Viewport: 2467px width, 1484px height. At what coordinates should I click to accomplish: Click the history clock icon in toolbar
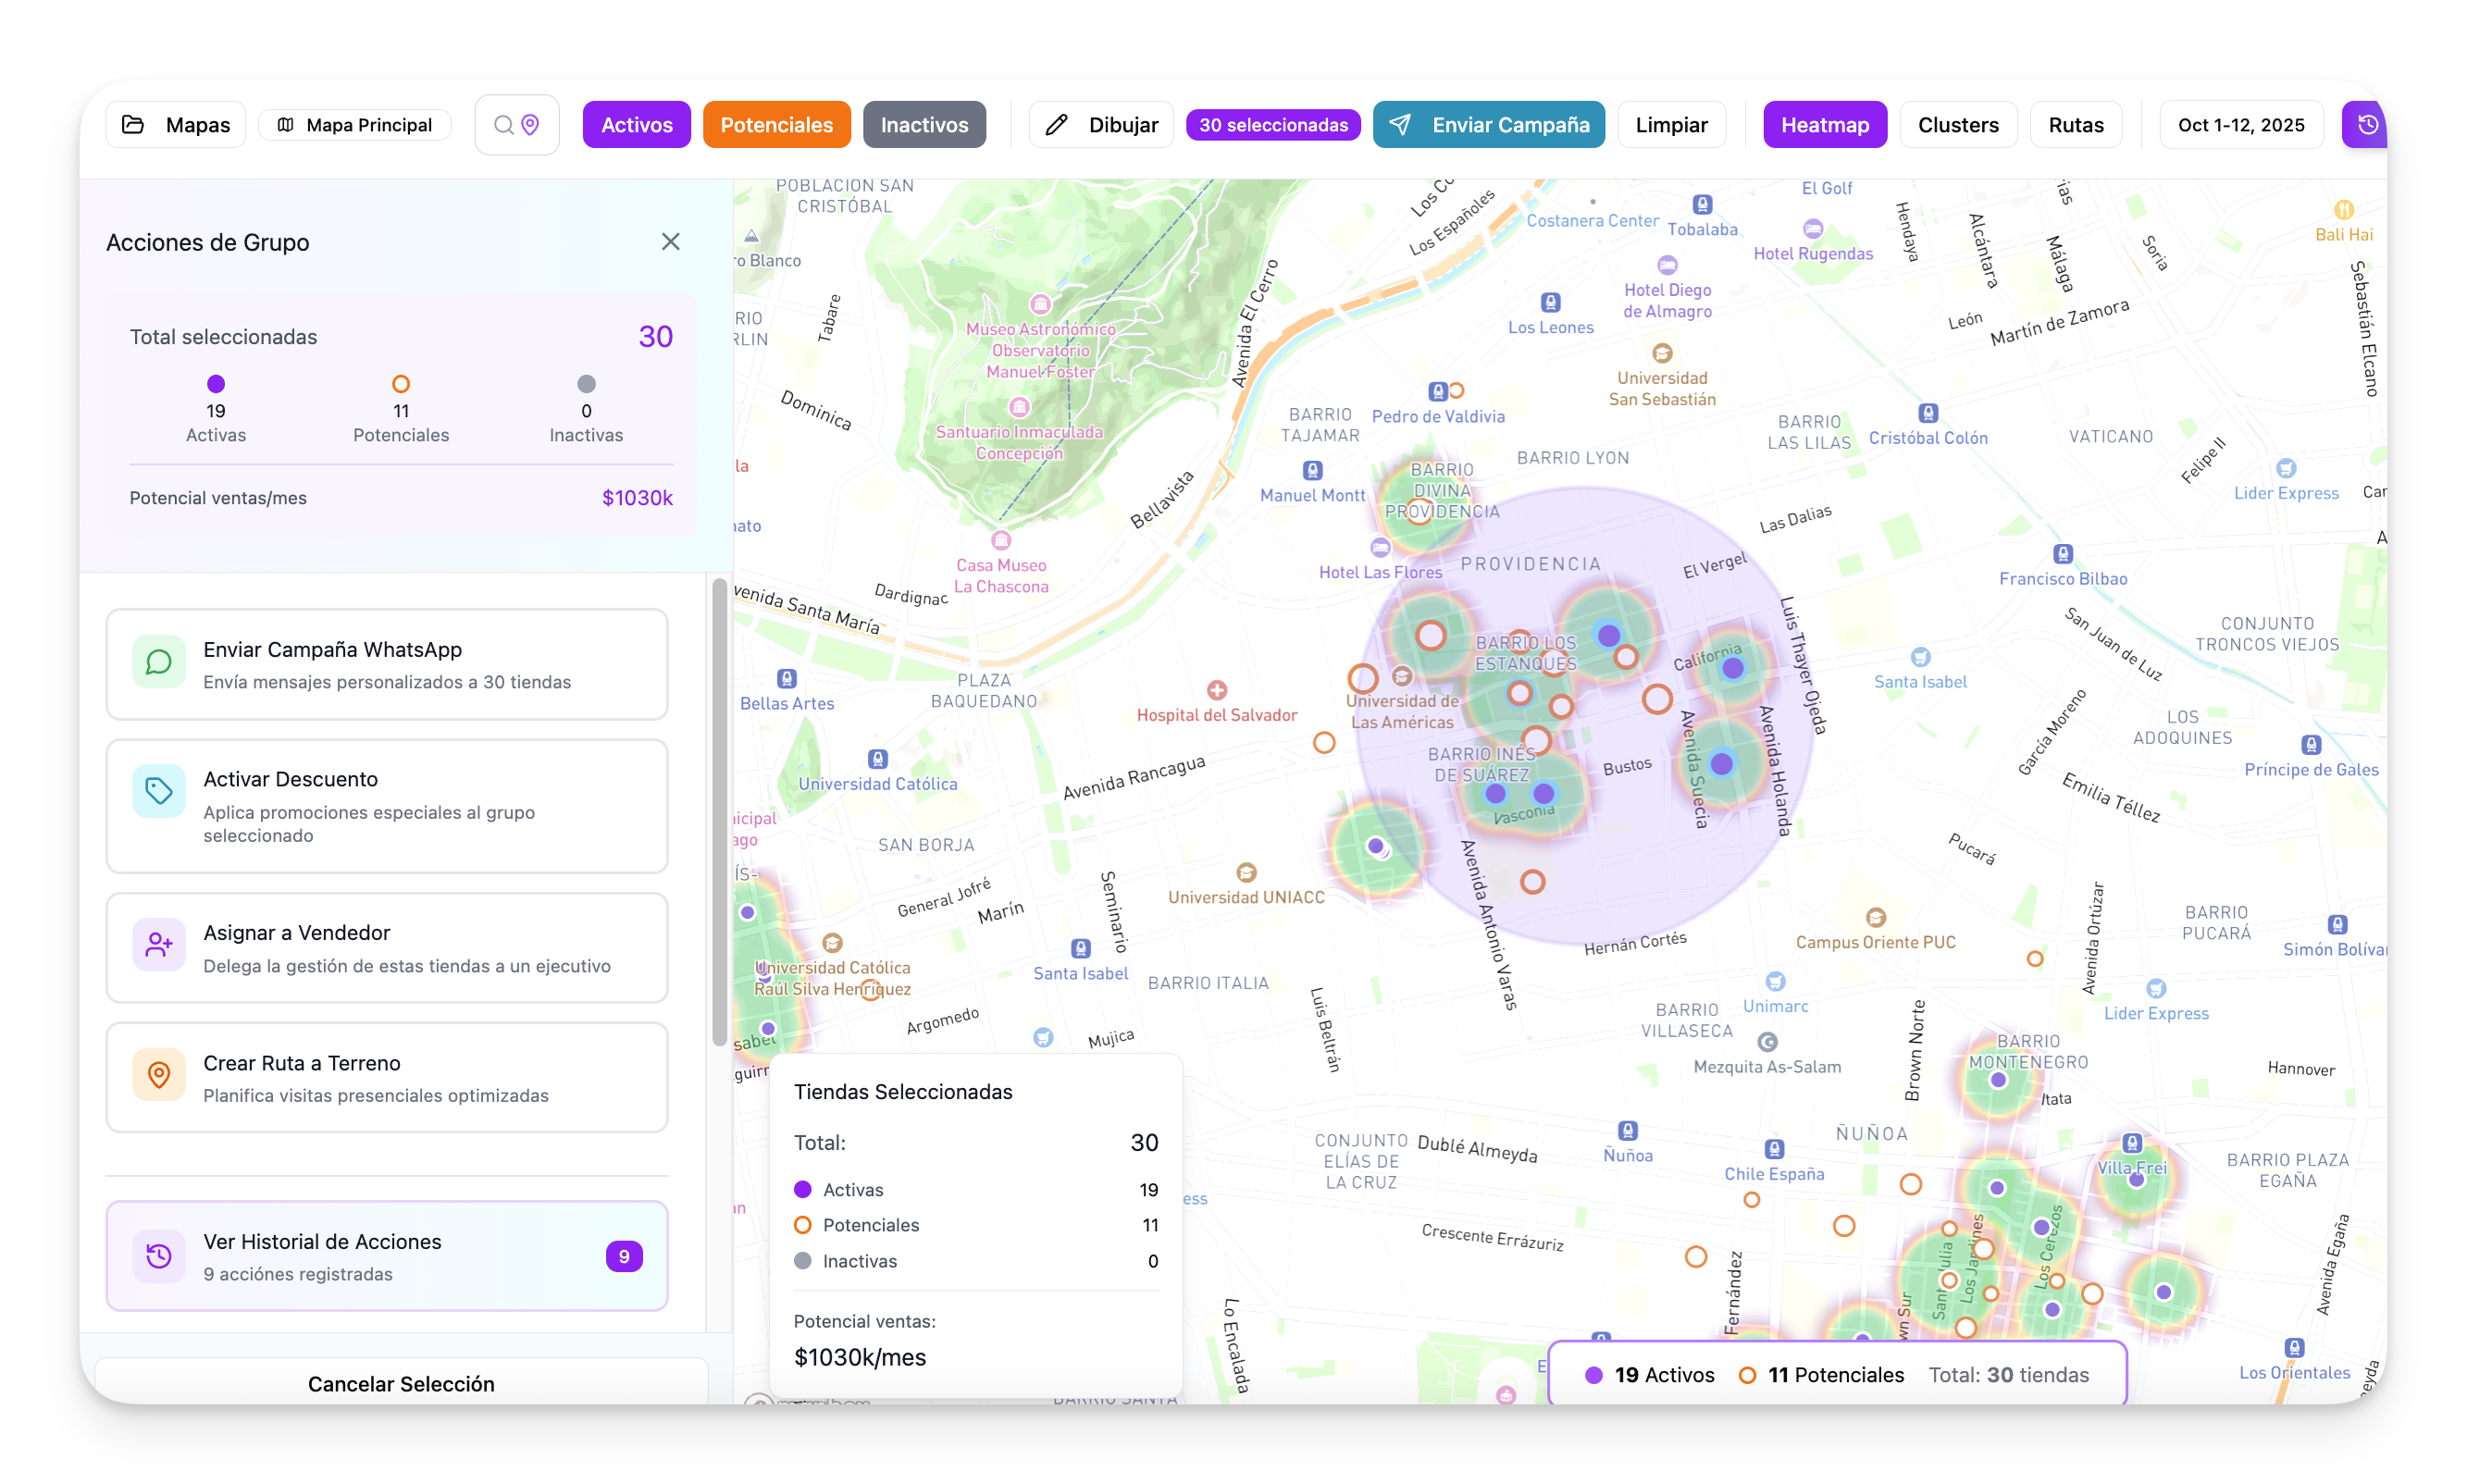[x=2367, y=125]
